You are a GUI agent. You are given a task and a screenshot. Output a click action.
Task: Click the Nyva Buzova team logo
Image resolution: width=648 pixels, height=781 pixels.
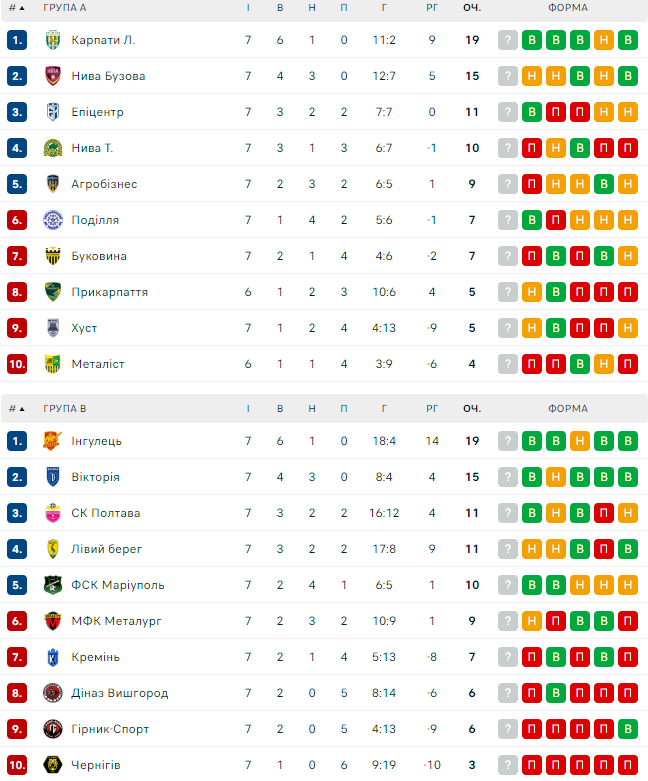(53, 76)
